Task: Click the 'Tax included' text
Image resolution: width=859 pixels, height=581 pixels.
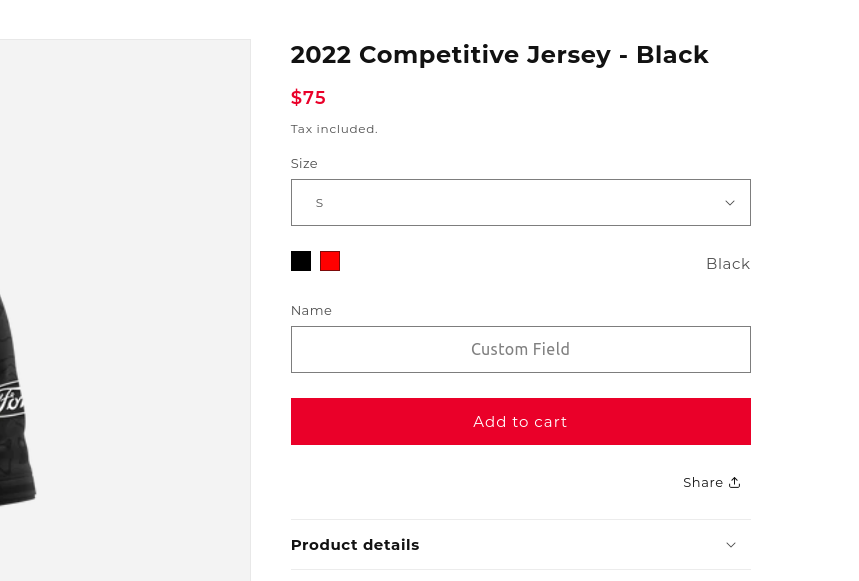Action: 334,128
